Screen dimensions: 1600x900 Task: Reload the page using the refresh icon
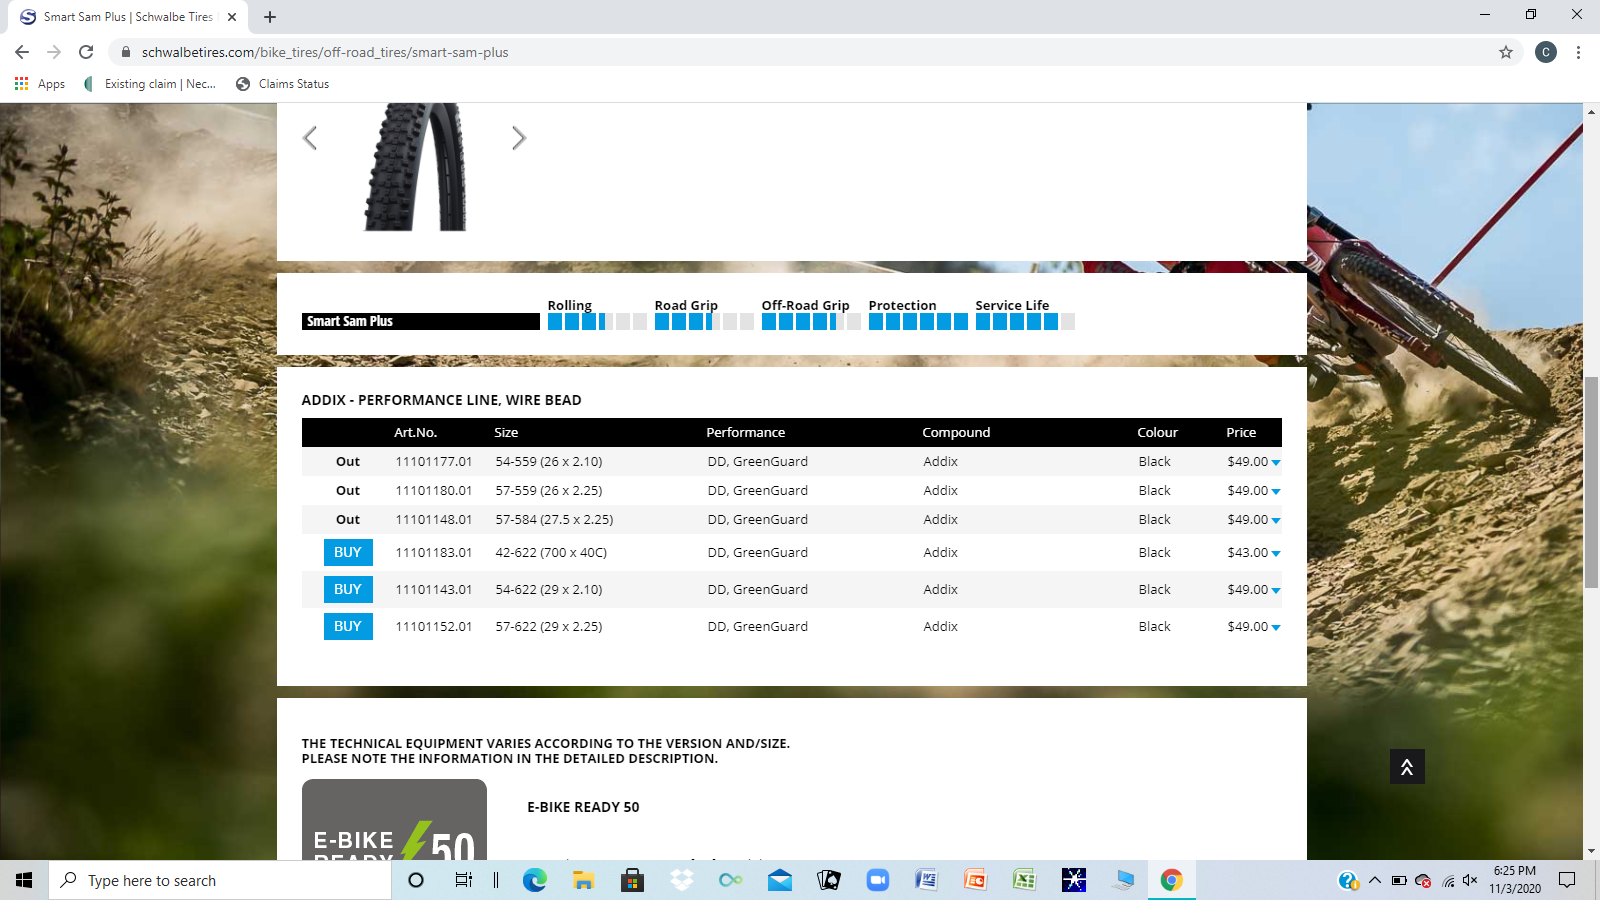coord(86,52)
